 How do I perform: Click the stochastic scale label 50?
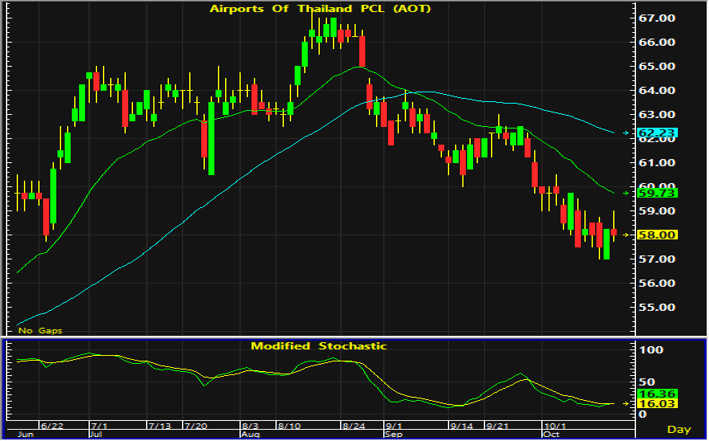pos(646,382)
